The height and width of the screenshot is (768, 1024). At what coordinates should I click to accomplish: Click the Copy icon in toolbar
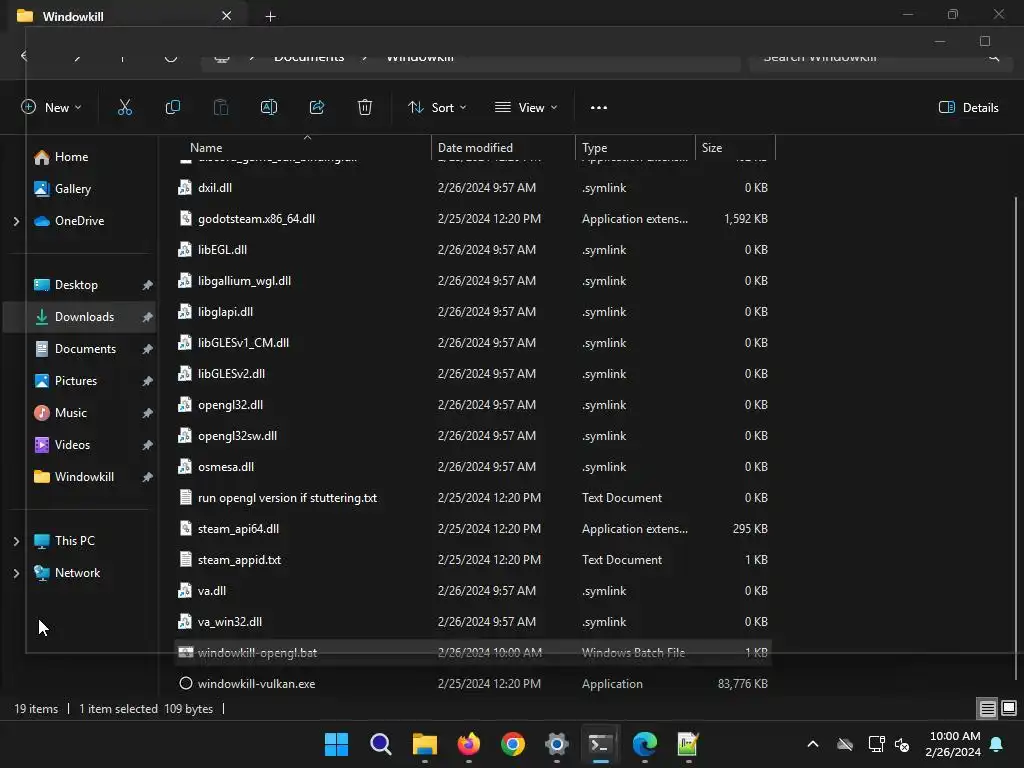172,108
